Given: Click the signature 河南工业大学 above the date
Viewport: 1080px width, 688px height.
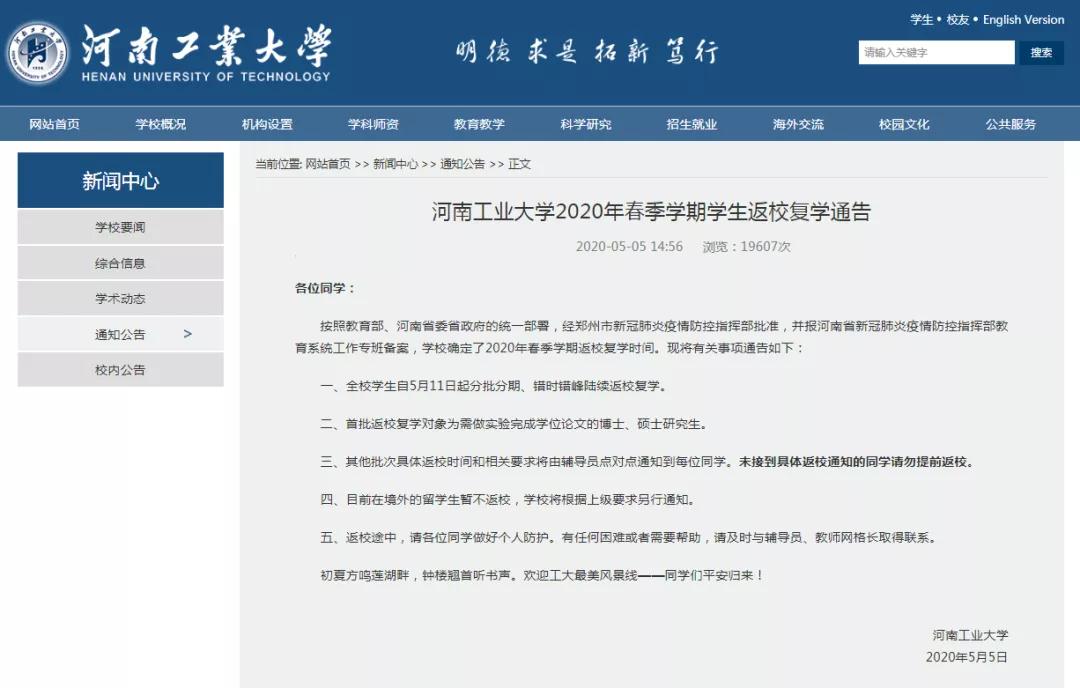Looking at the screenshot, I should [970, 635].
